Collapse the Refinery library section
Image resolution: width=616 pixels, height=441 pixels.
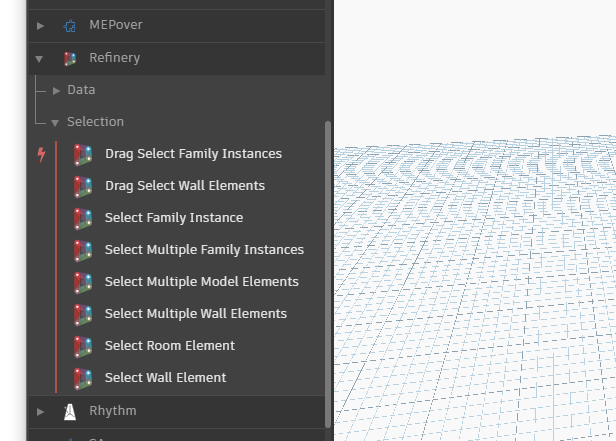40,58
